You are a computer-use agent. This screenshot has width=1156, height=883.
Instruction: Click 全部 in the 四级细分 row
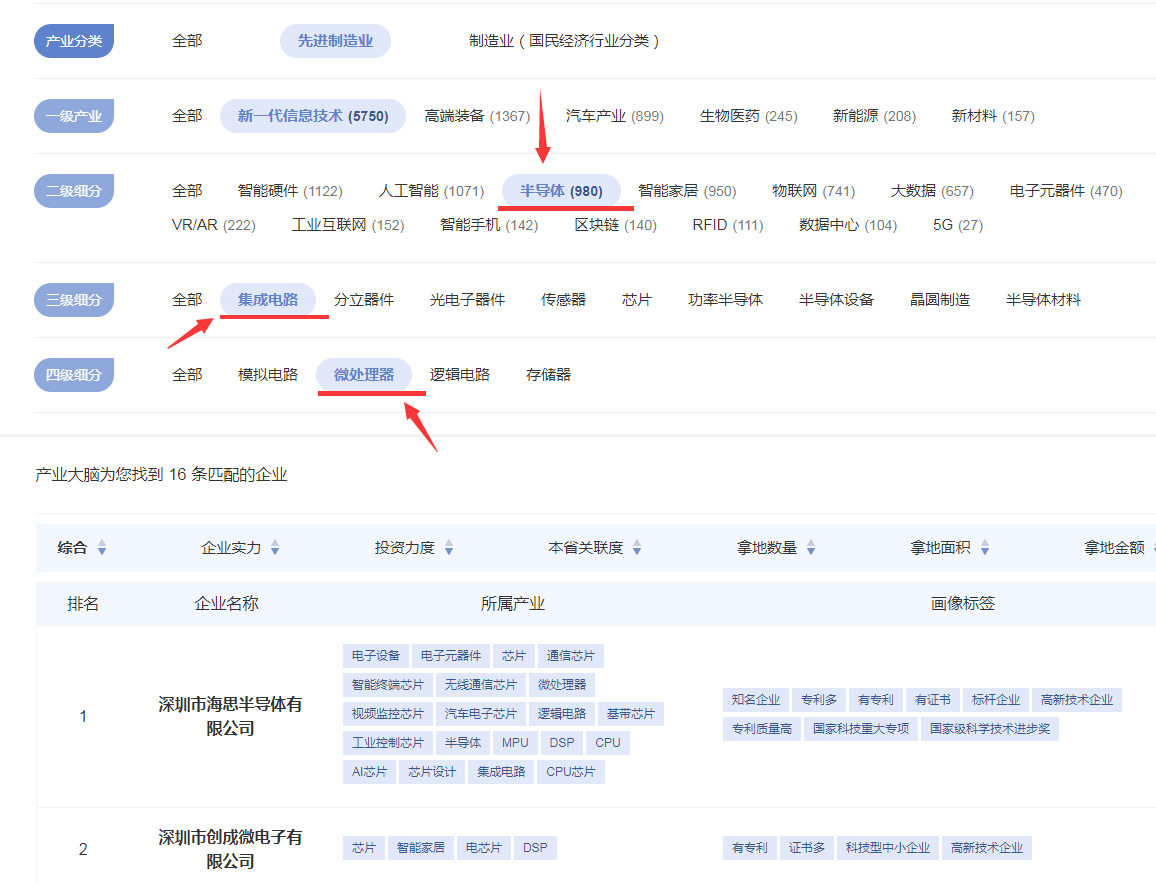click(187, 375)
